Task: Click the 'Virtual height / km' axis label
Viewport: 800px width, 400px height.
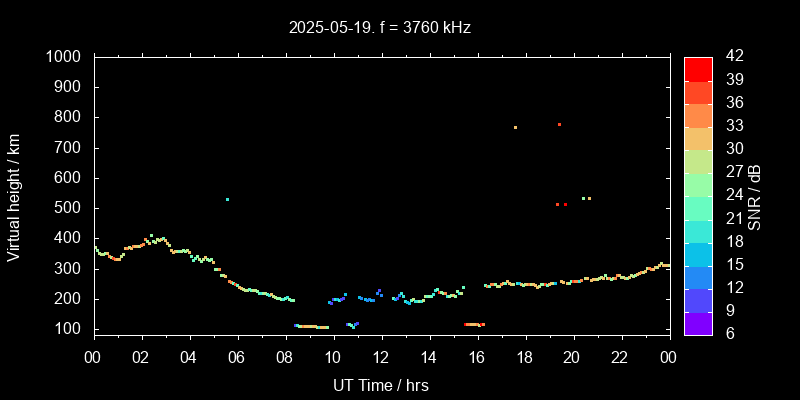Action: tap(14, 196)
